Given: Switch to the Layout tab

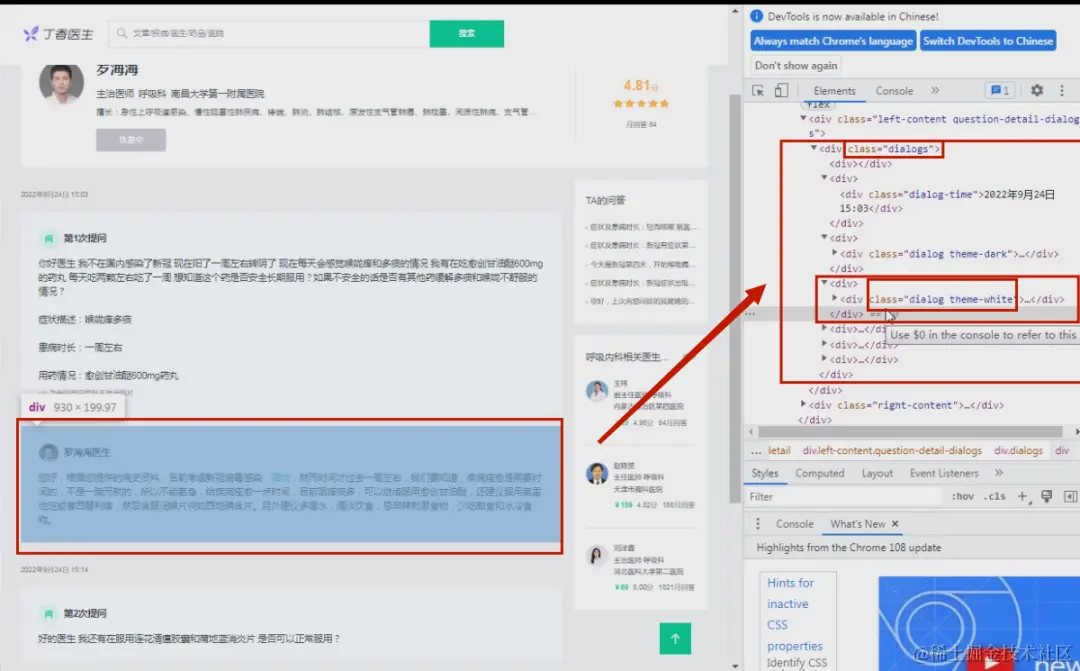Looking at the screenshot, I should coord(877,473).
